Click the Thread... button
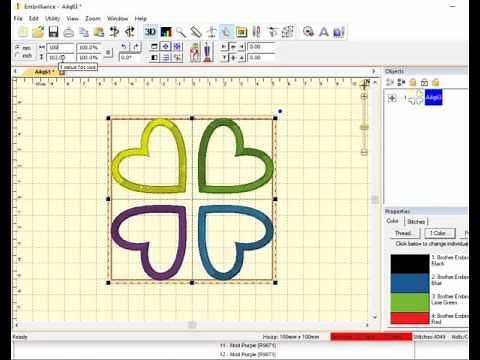Image resolution: width=480 pixels, height=360 pixels. pos(405,233)
